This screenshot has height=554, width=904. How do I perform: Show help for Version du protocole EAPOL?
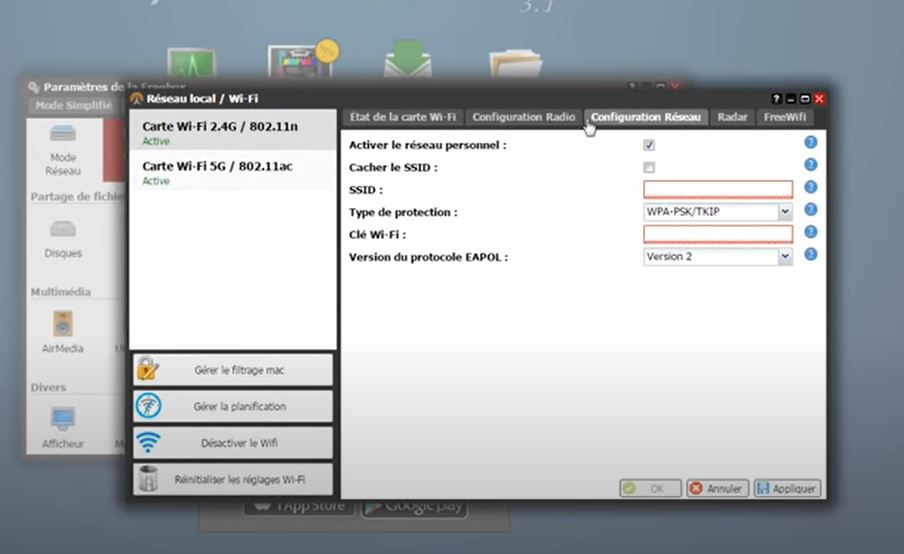click(x=811, y=254)
